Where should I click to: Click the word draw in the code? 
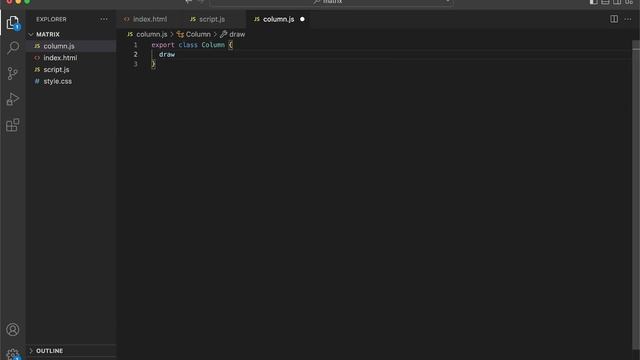tap(167, 54)
